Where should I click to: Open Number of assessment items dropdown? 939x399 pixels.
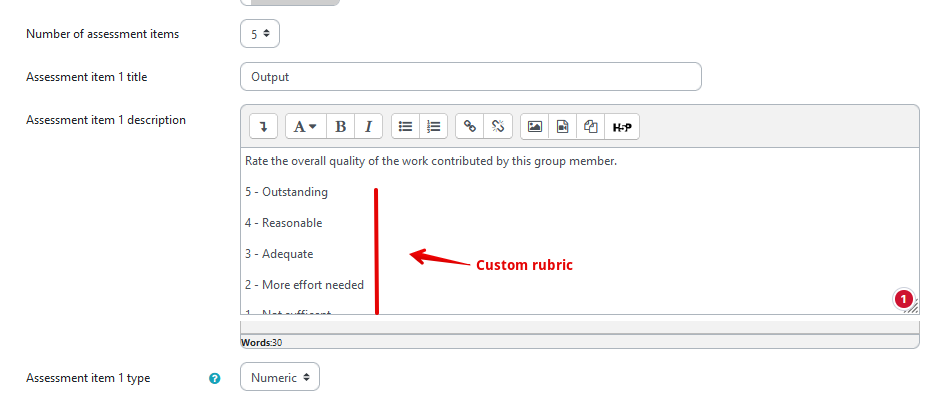click(x=260, y=34)
